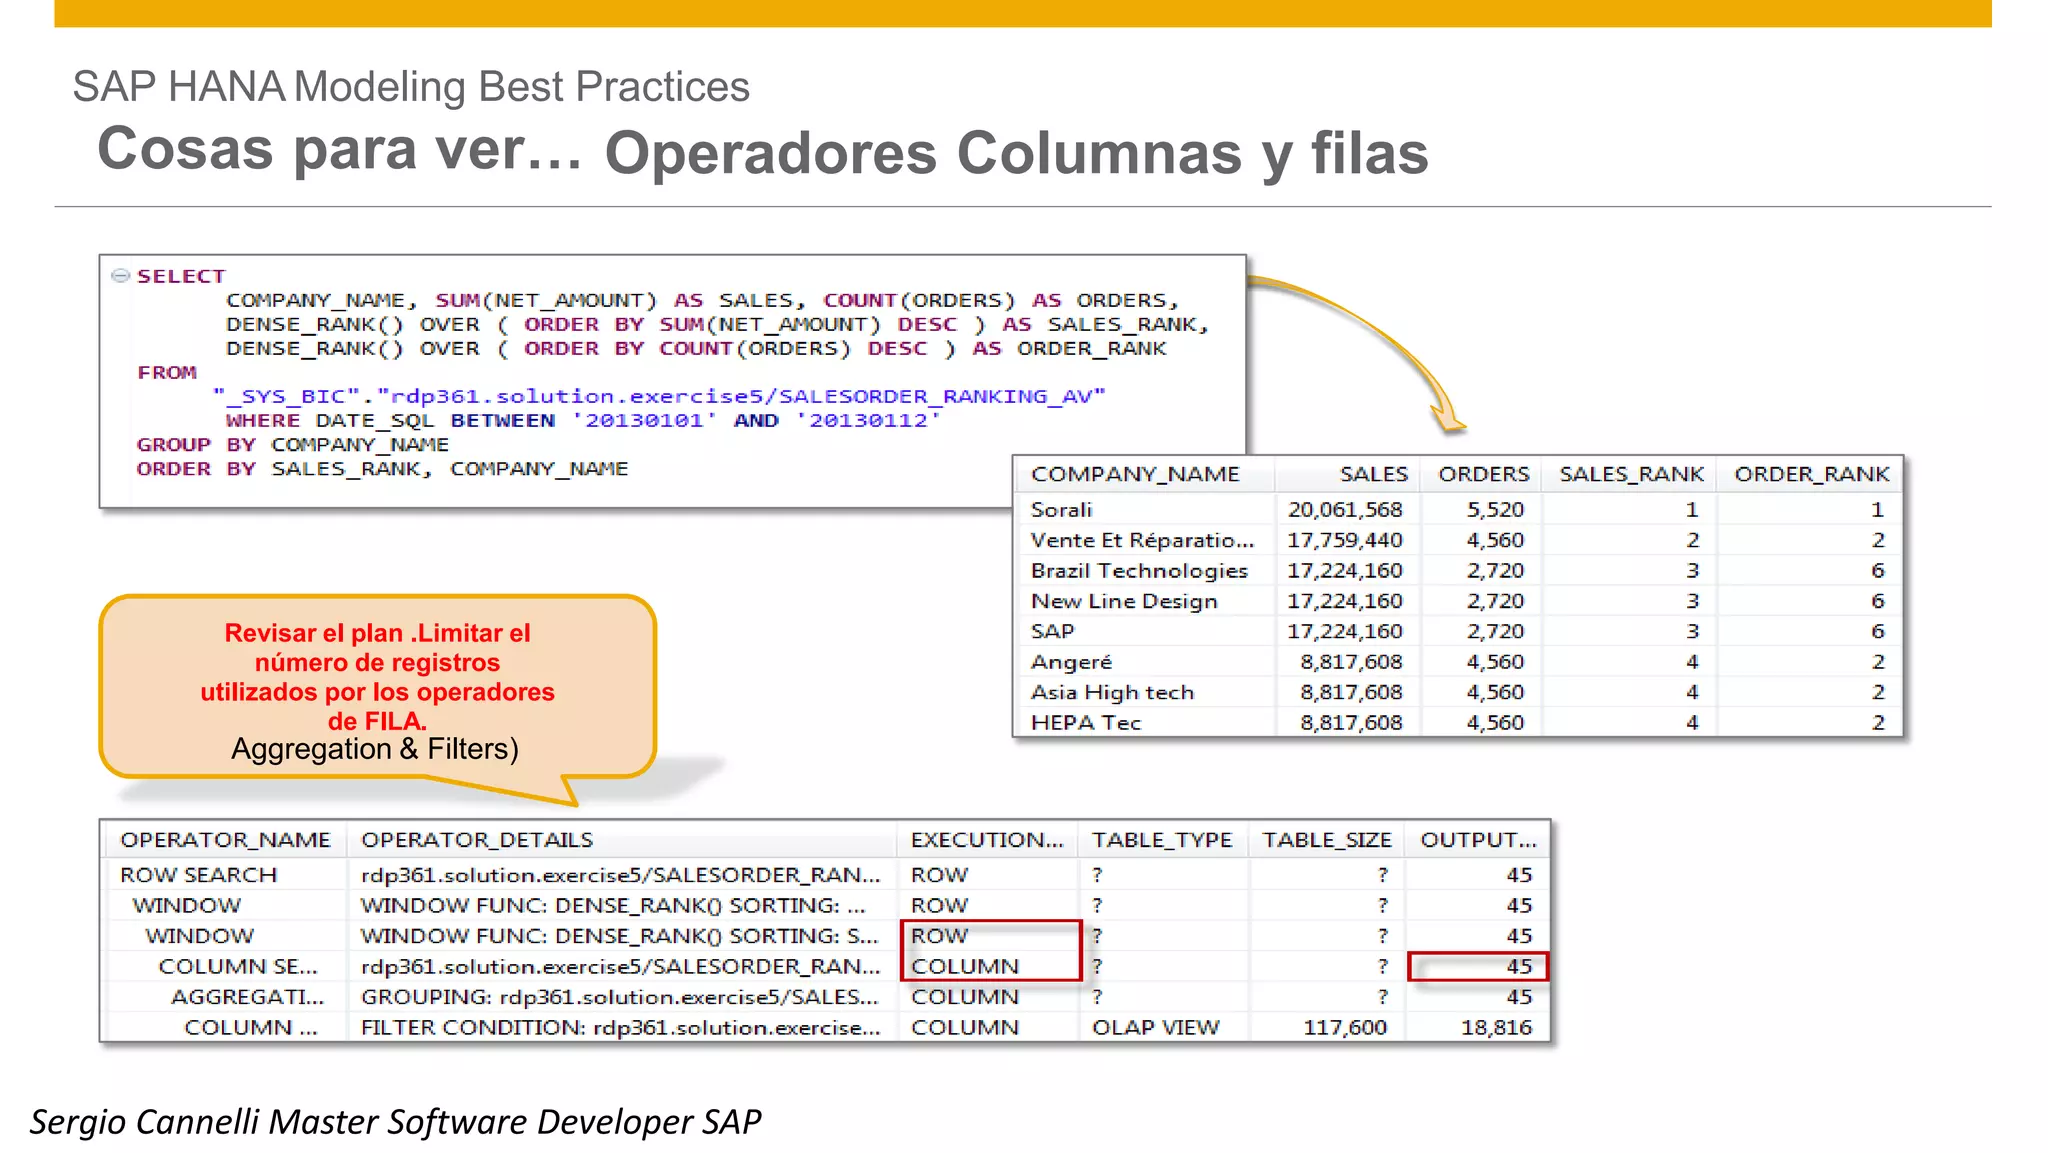Click the '20130101' date literal

point(644,420)
